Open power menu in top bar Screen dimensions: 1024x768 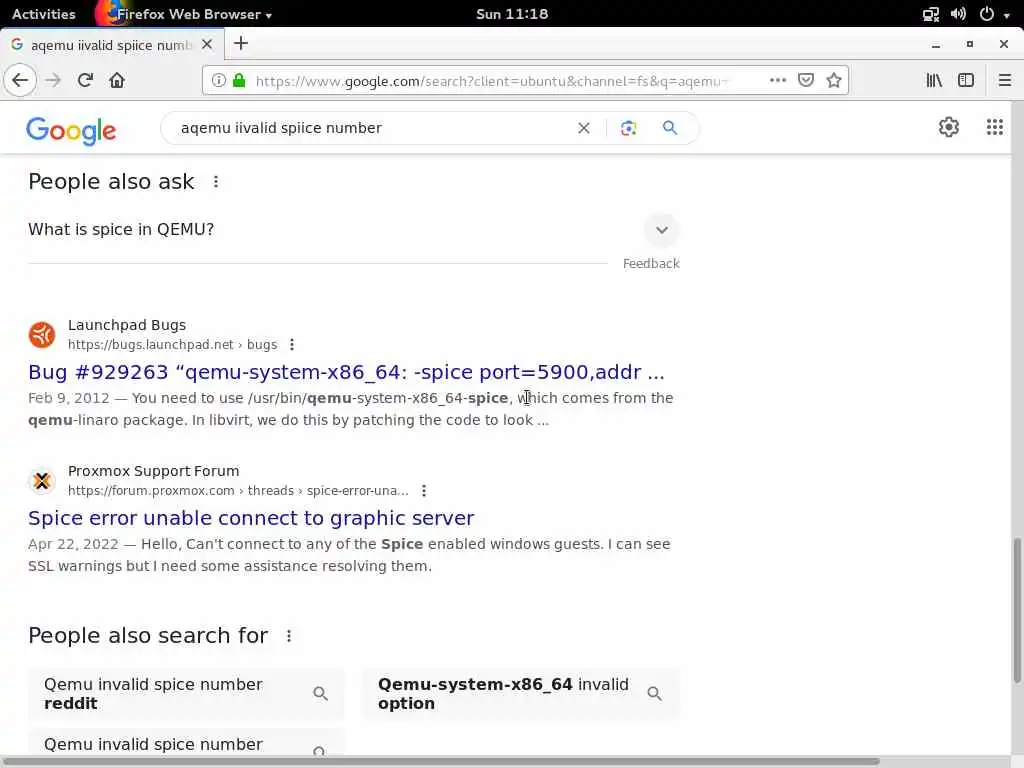coord(987,14)
